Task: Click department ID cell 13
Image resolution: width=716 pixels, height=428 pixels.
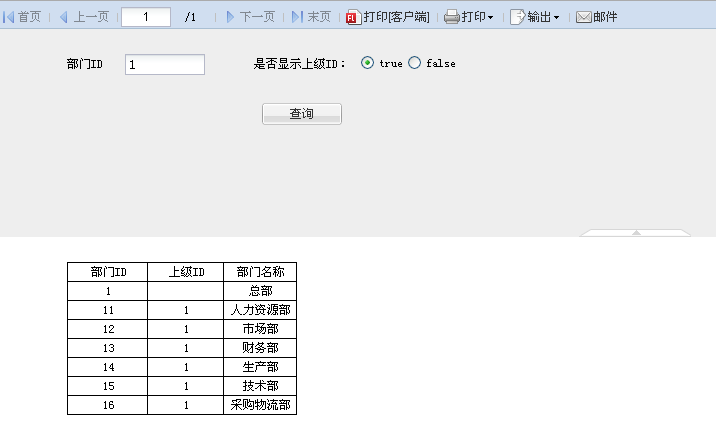Action: pyautogui.click(x=108, y=348)
